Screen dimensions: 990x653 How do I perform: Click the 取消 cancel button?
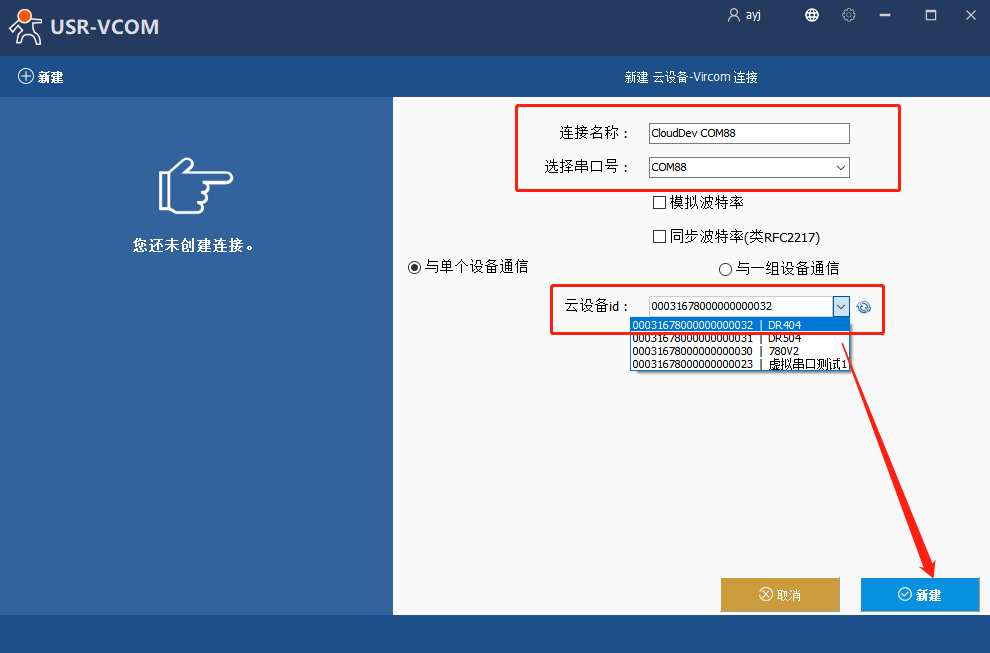780,594
